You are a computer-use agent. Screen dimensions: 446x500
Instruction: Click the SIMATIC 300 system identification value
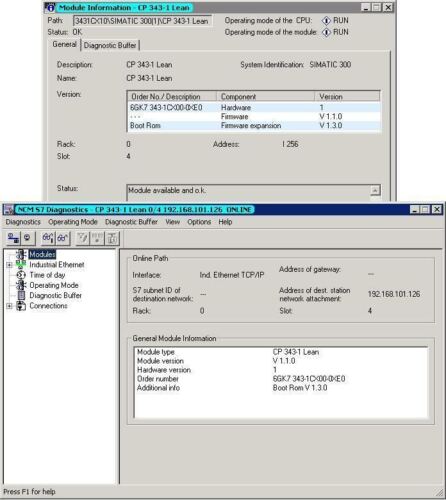coord(330,65)
